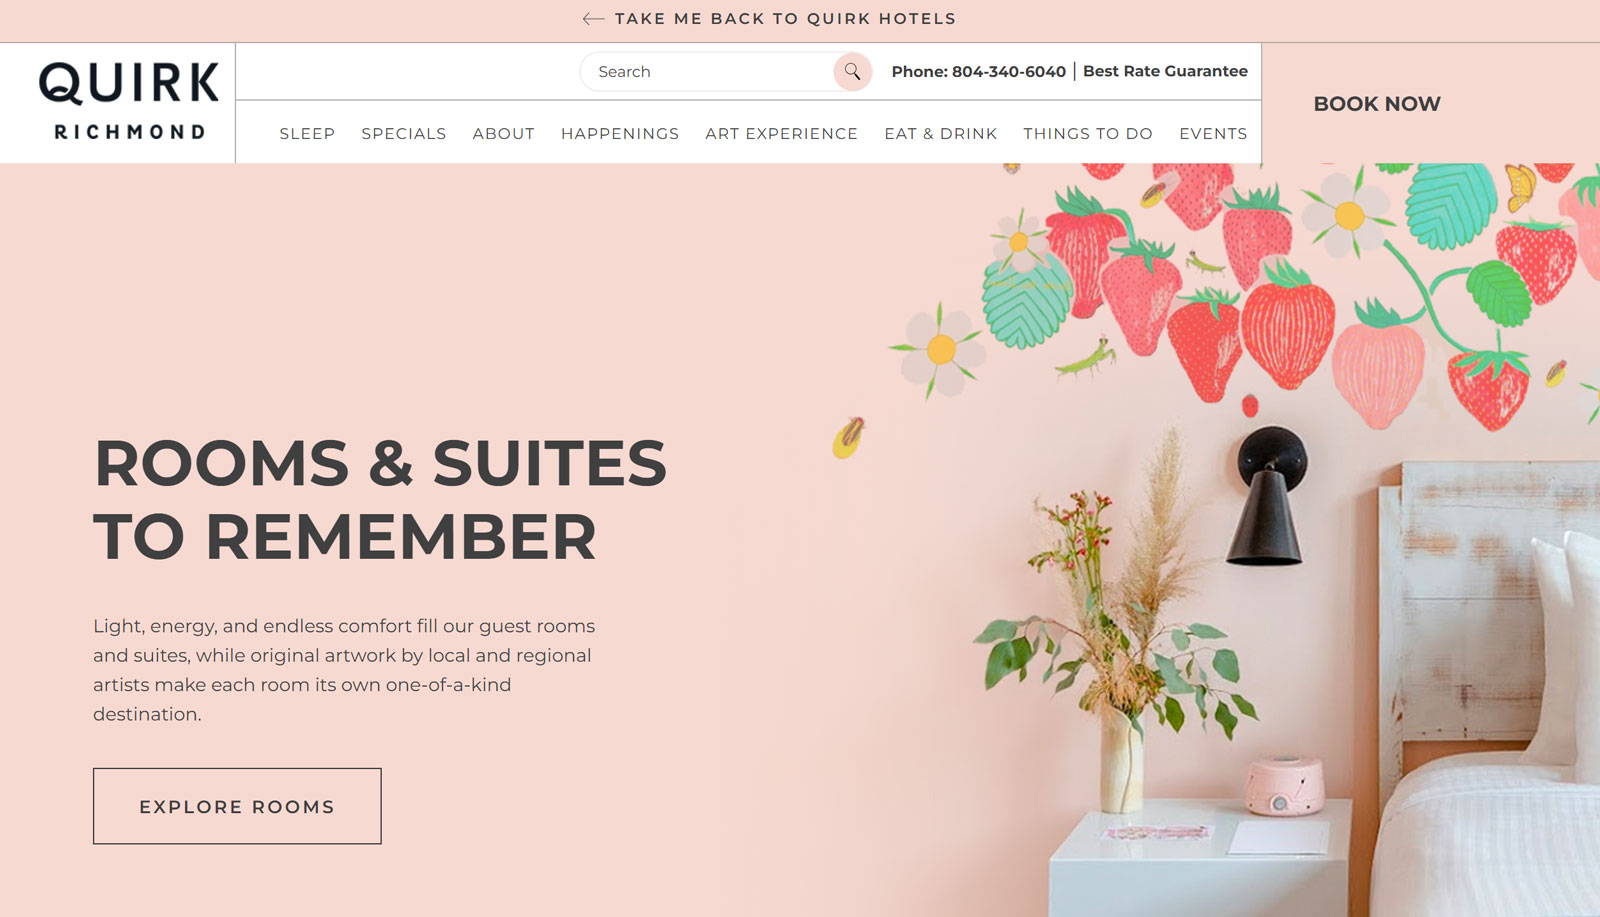Select Things To Do menu
Screen dimensions: 1600x917
[1088, 133]
